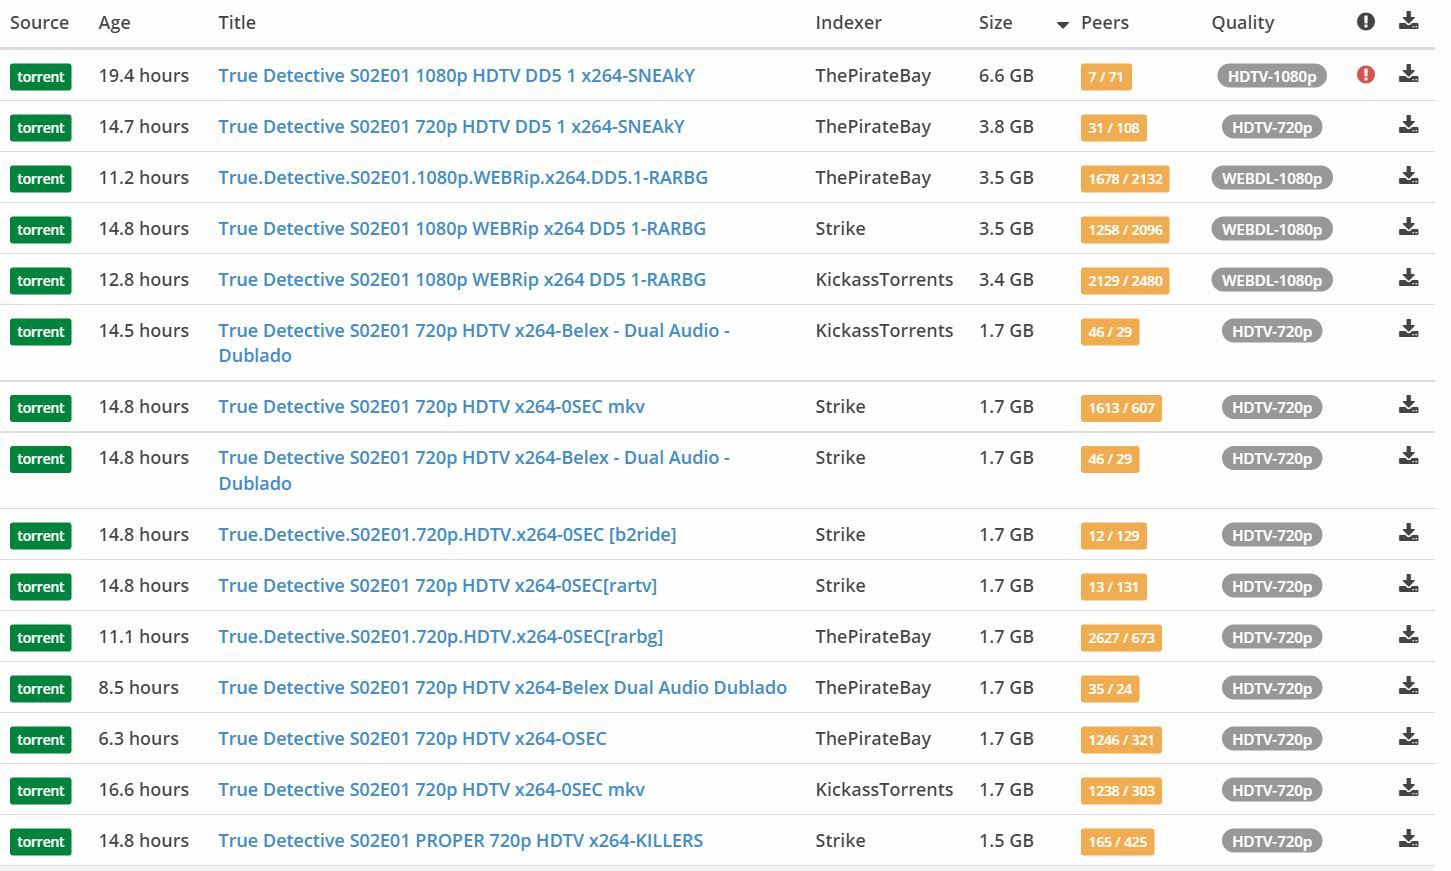Download the PROPER 720p KILLERS release
The image size is (1451, 871).
(x=1408, y=839)
